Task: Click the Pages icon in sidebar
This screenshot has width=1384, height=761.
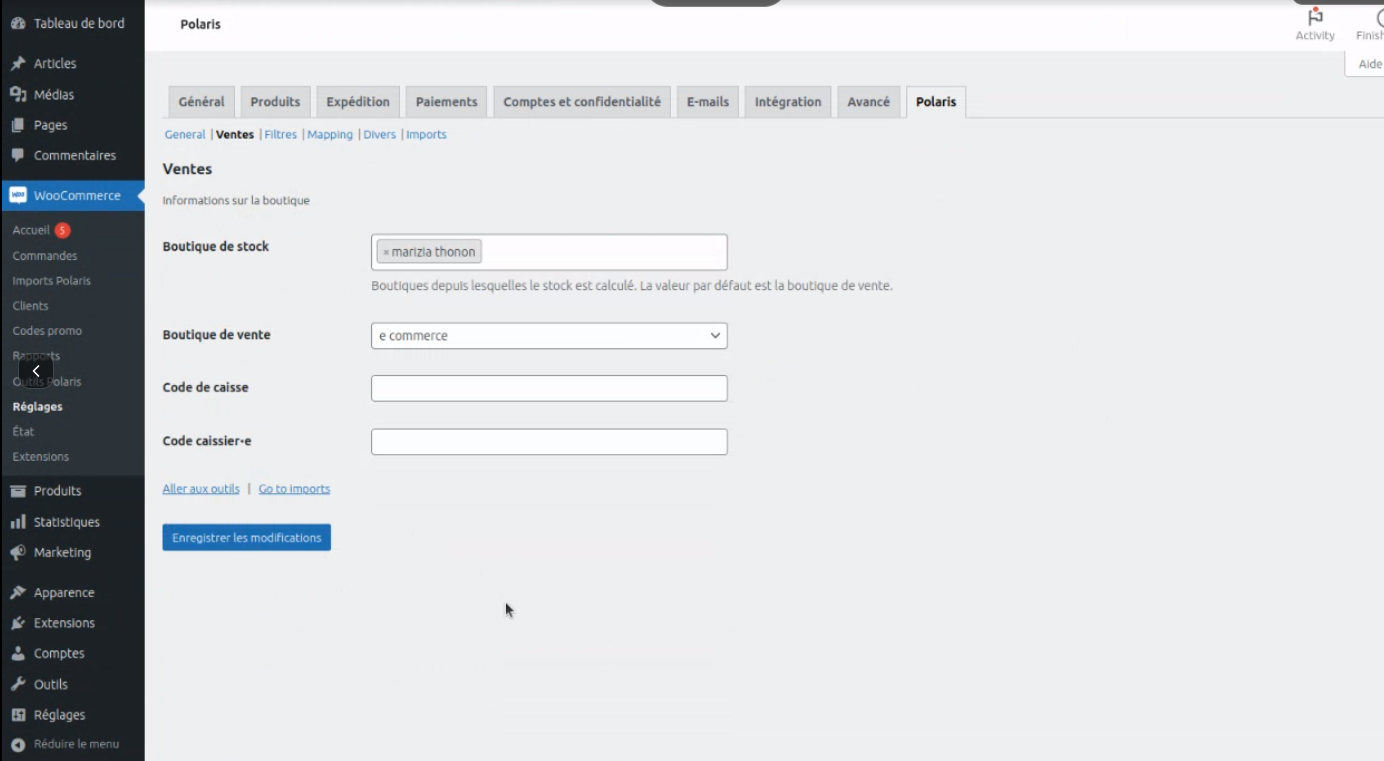Action: tap(18, 126)
